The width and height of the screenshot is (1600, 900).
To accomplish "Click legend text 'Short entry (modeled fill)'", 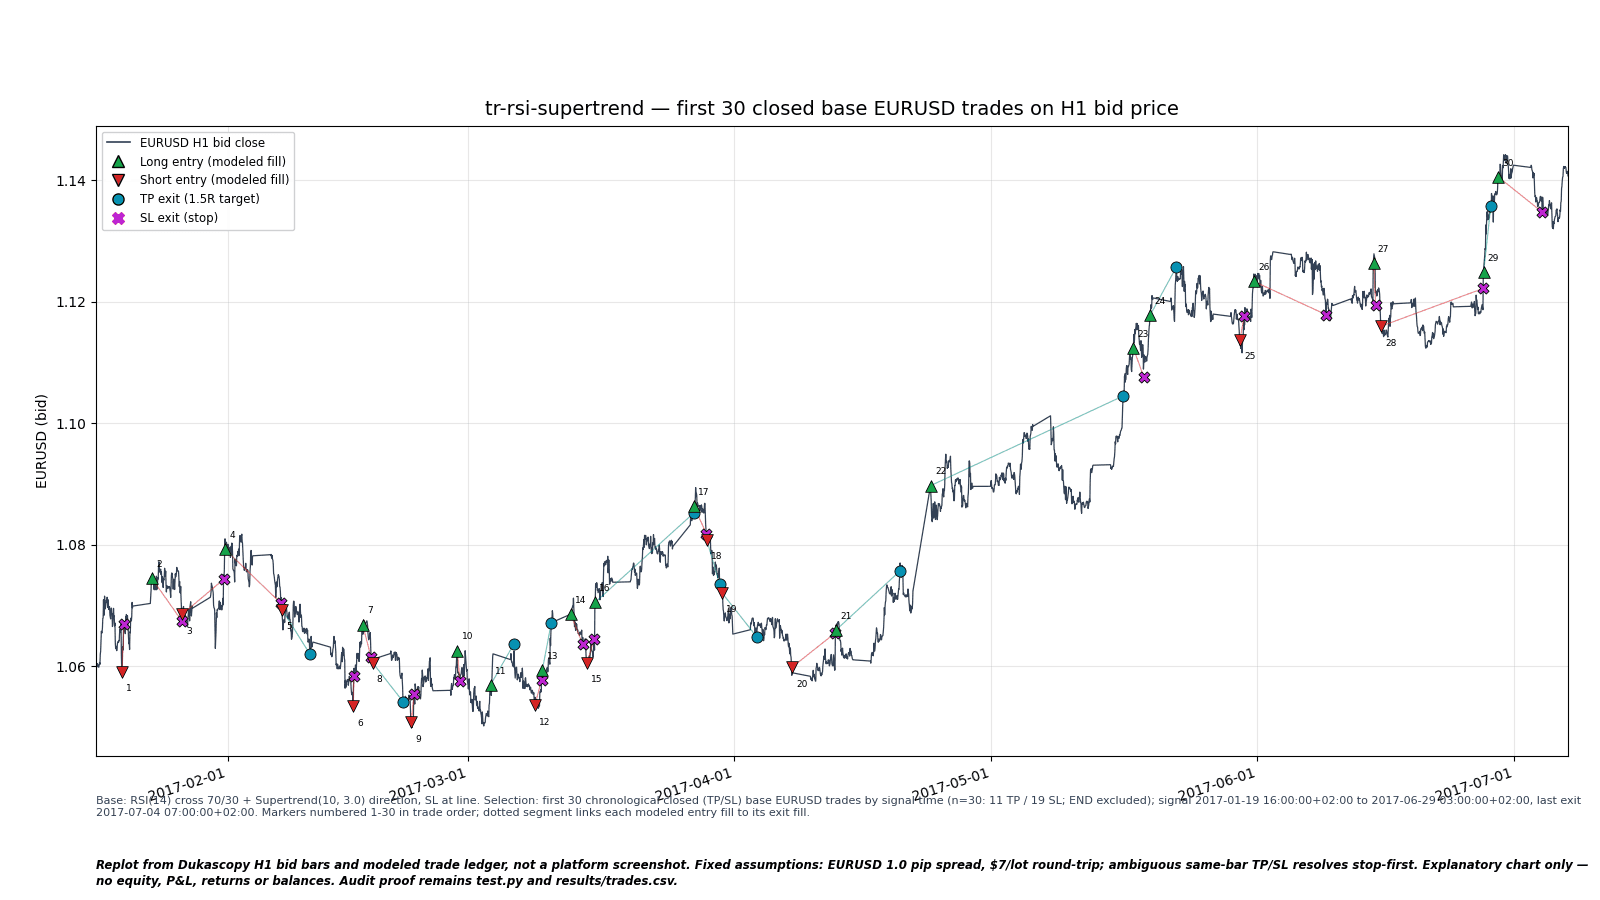I will (x=214, y=180).
